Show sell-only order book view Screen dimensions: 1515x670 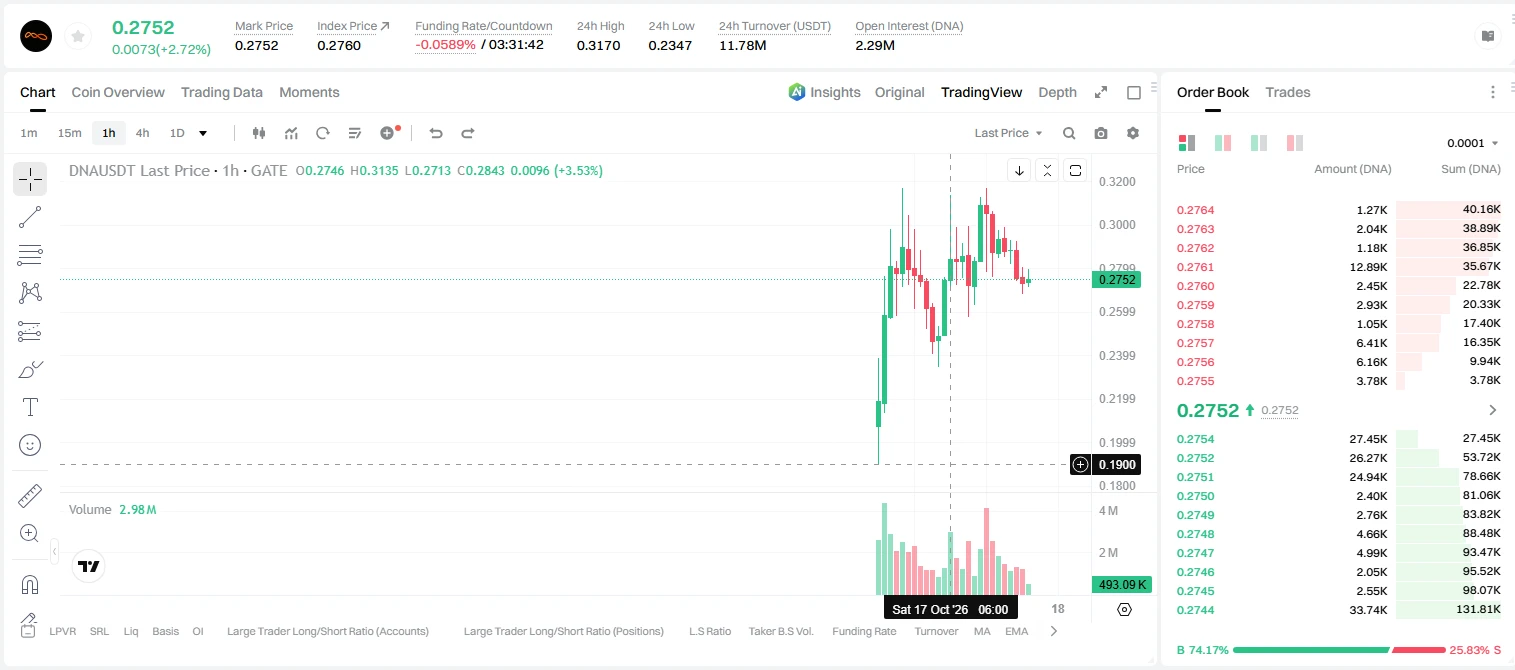[1295, 143]
